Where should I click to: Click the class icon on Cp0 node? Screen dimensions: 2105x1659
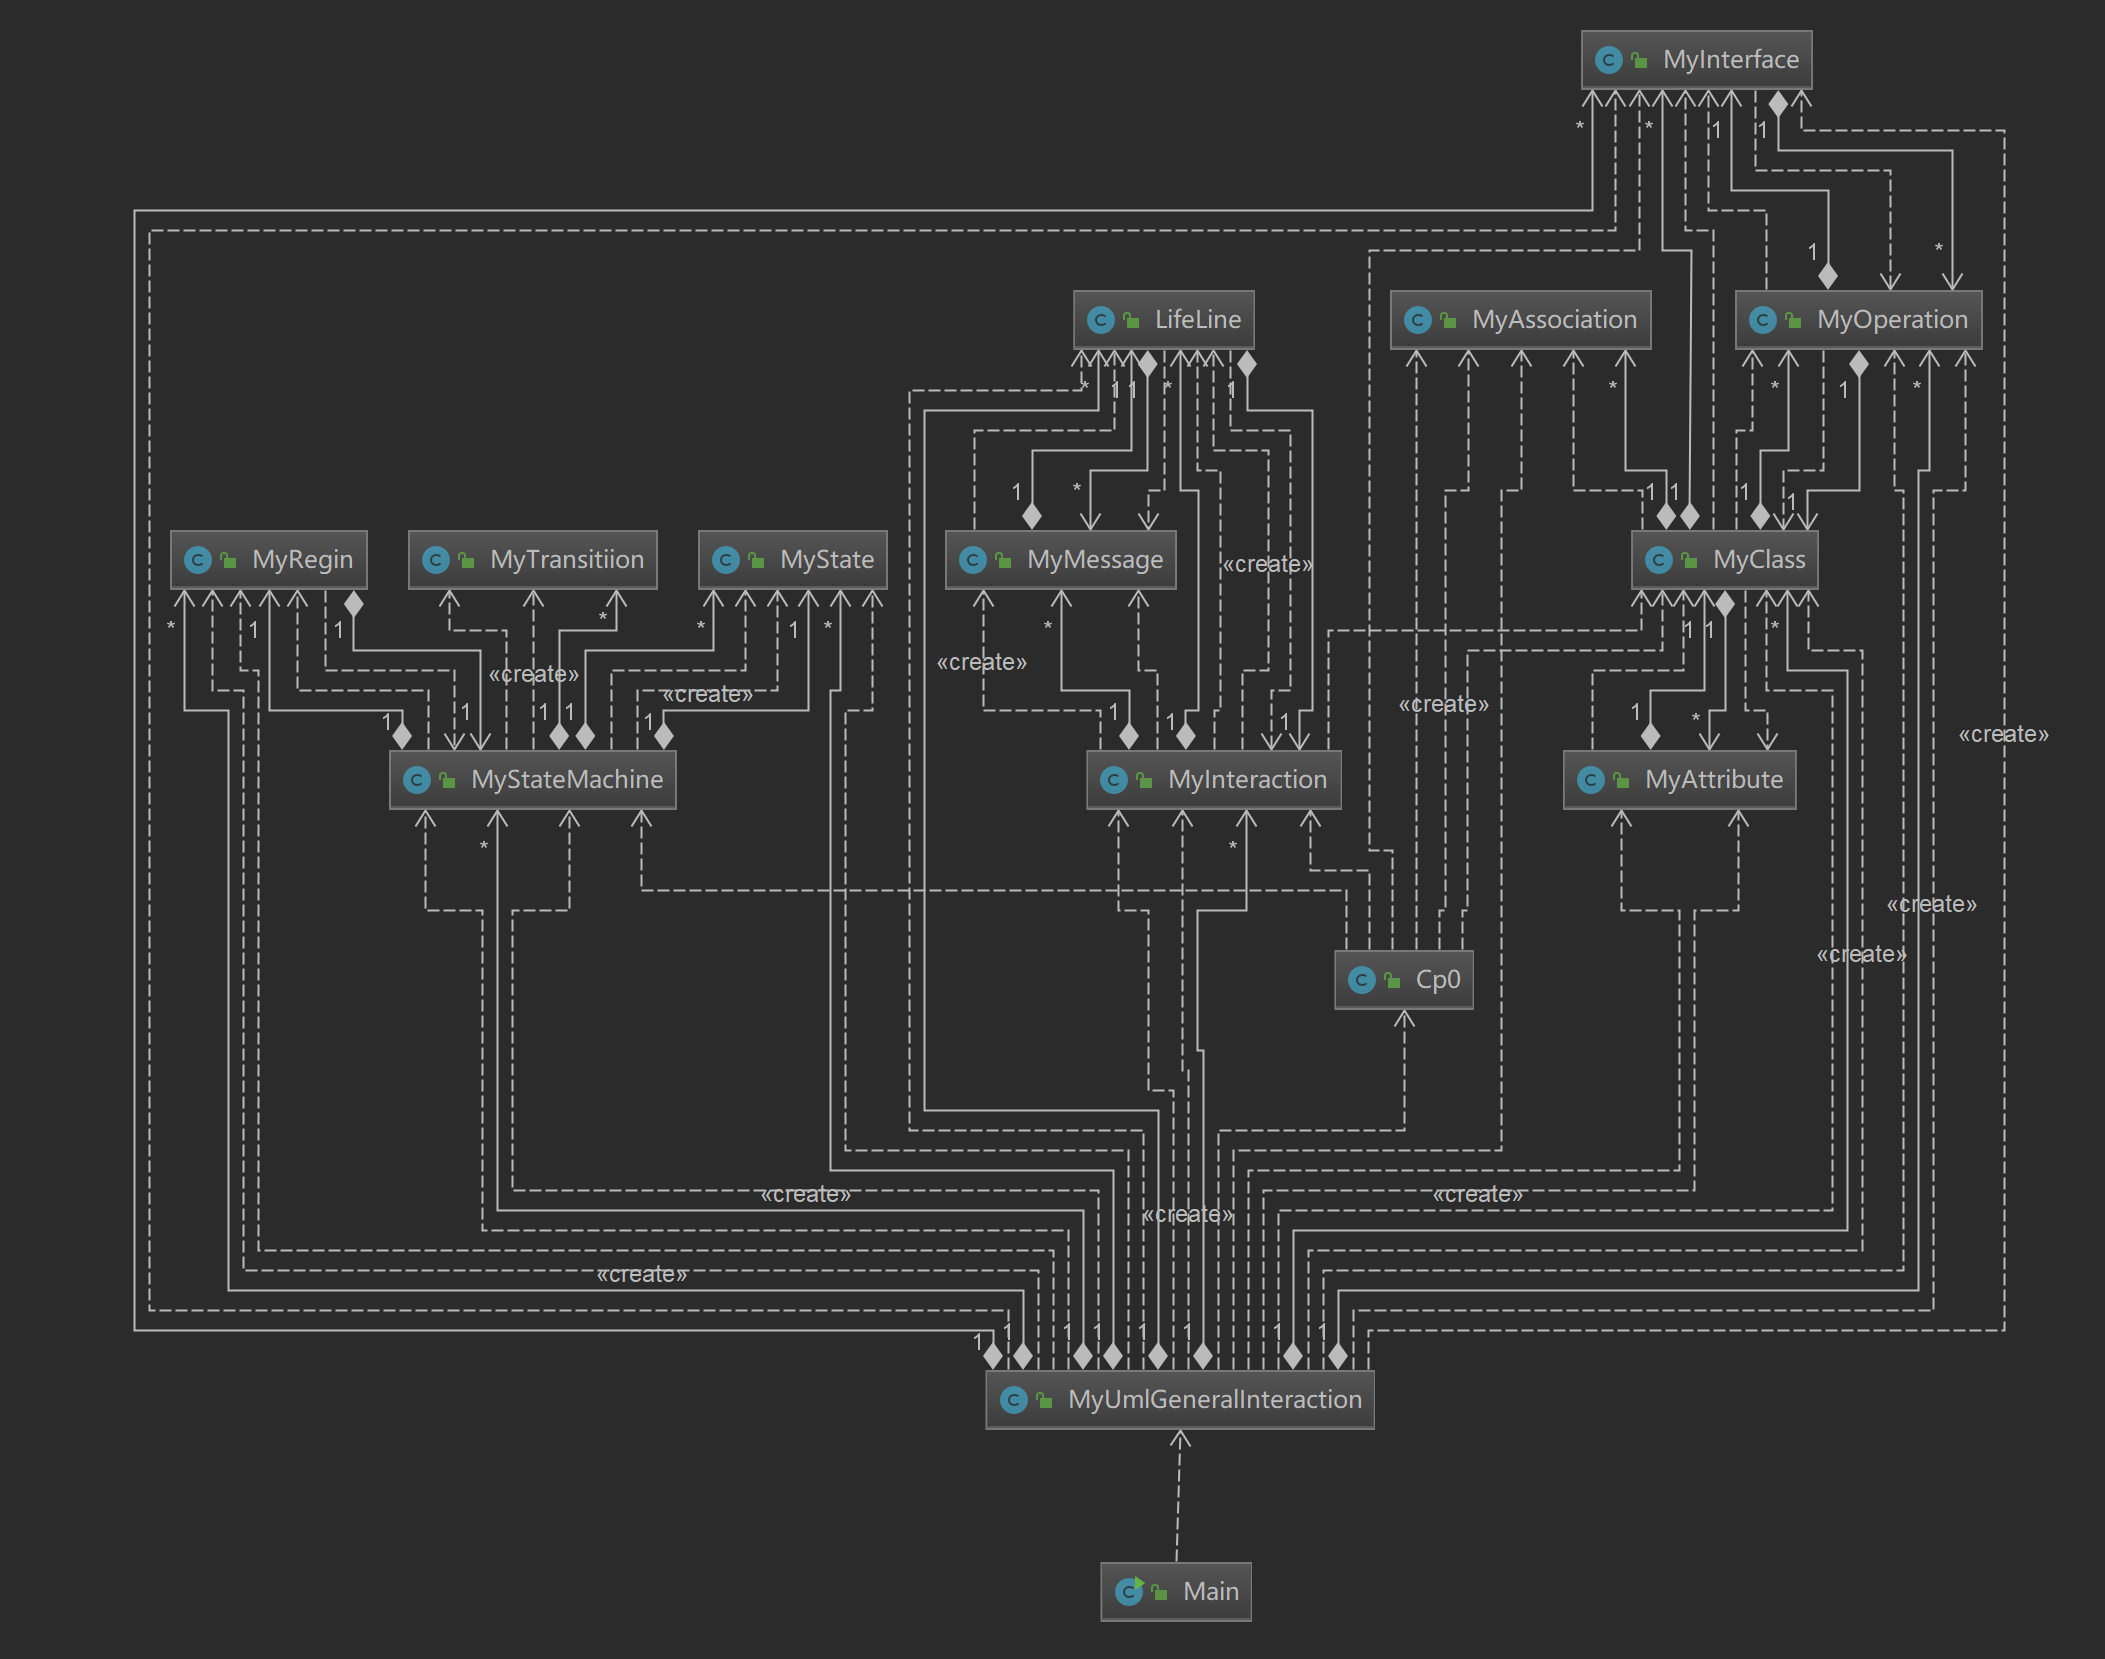click(x=1361, y=980)
